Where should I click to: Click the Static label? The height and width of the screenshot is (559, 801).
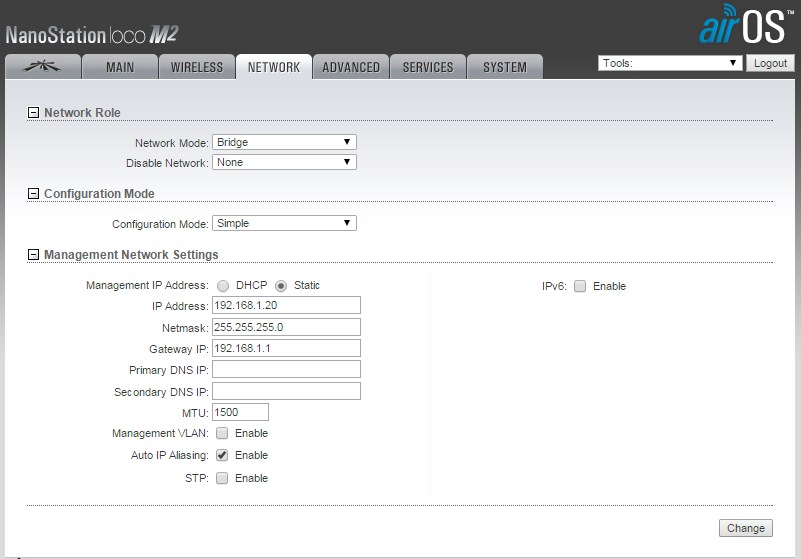[x=307, y=285]
